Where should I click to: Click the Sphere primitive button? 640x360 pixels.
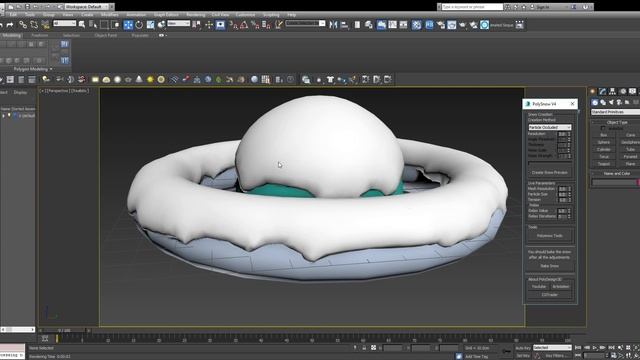604,142
